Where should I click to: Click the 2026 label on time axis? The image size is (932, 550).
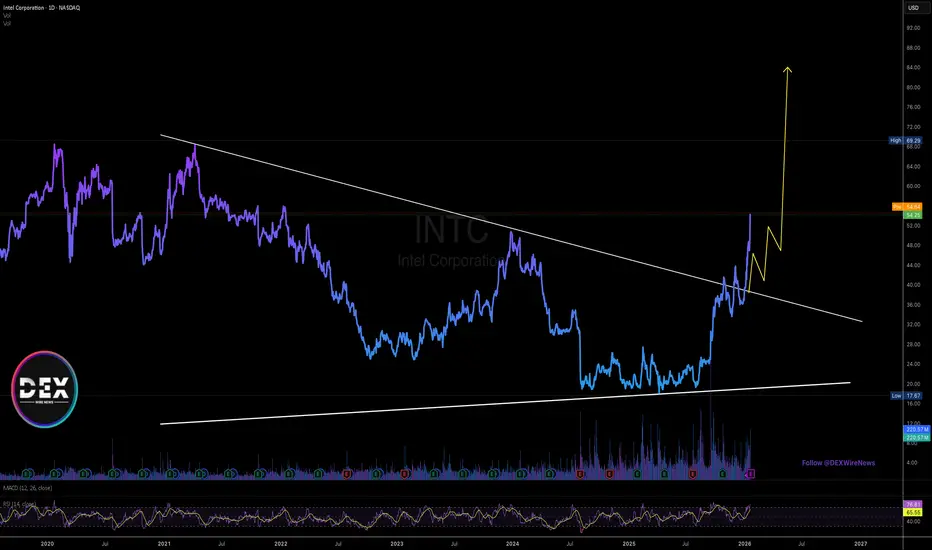[744, 543]
